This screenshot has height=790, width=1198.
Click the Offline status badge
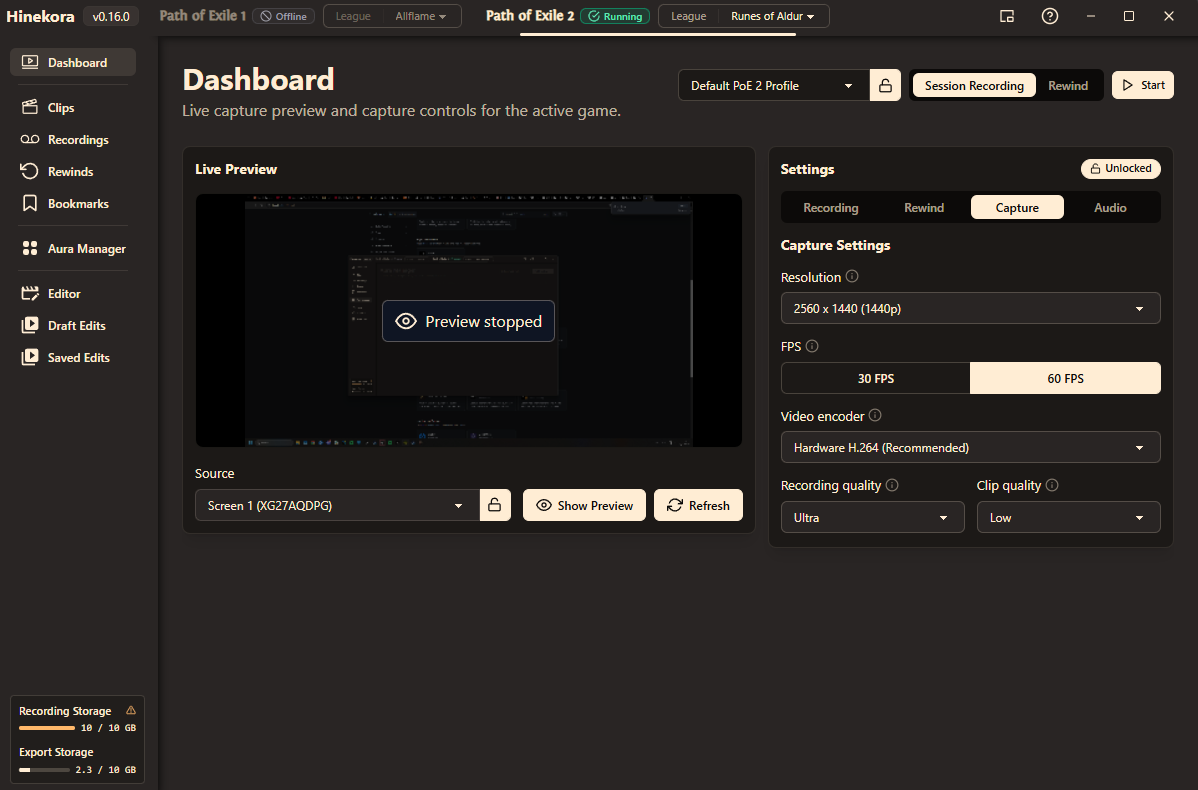pos(283,16)
